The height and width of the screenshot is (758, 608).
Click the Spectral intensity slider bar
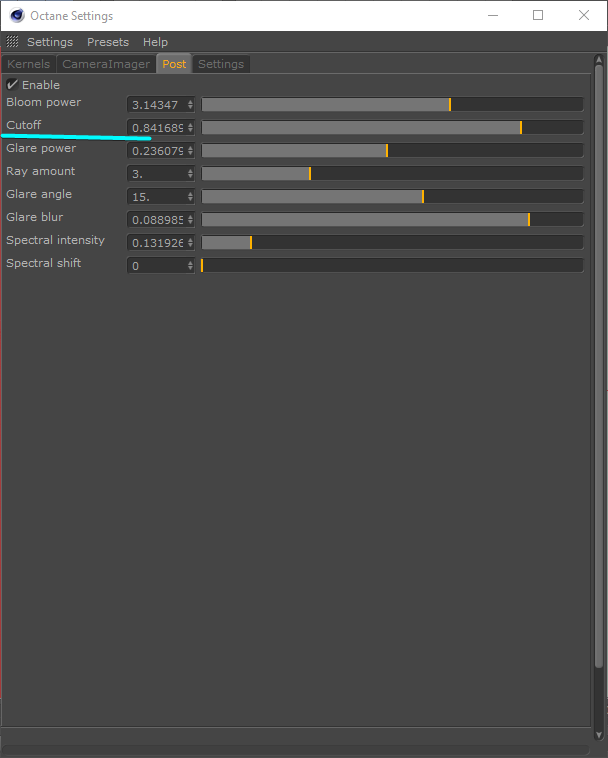click(392, 242)
